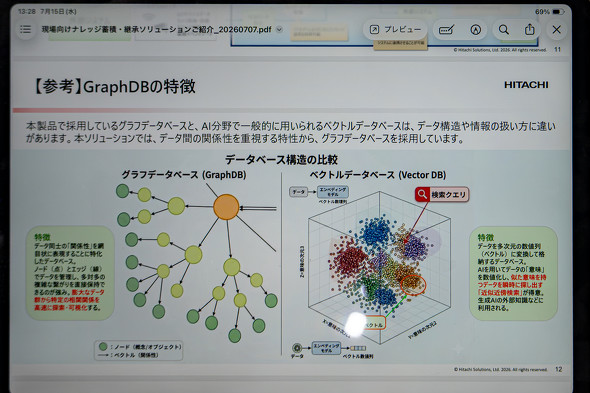This screenshot has width=590, height=393.
Task: Tap page number 12 in footer
Action: pyautogui.click(x=558, y=369)
